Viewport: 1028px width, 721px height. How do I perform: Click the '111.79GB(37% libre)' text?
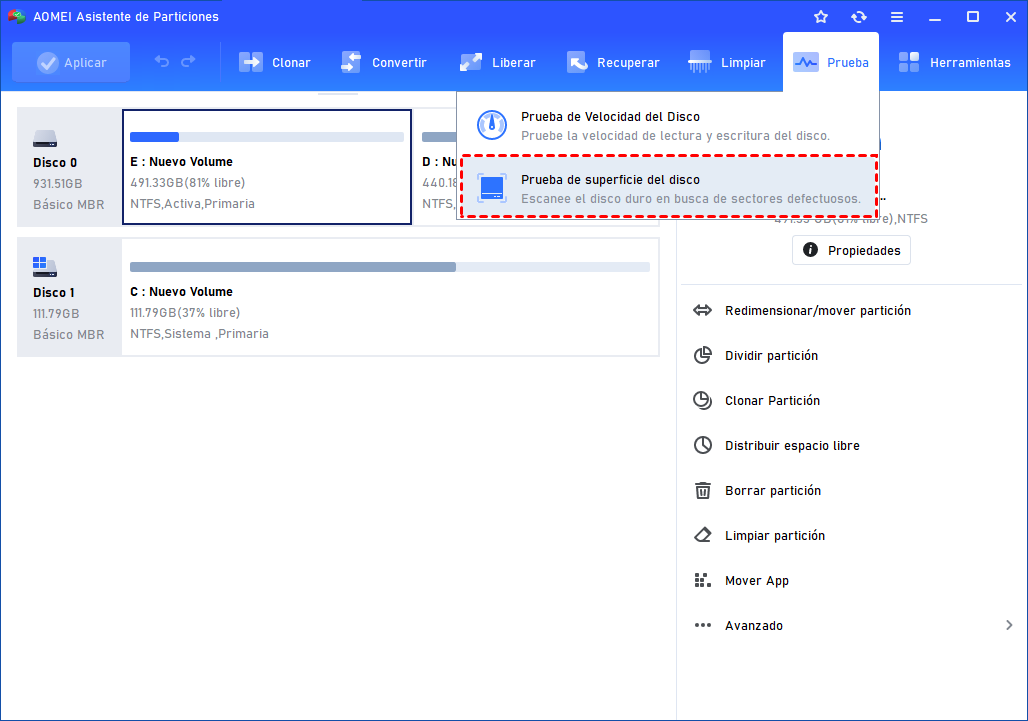click(x=185, y=313)
